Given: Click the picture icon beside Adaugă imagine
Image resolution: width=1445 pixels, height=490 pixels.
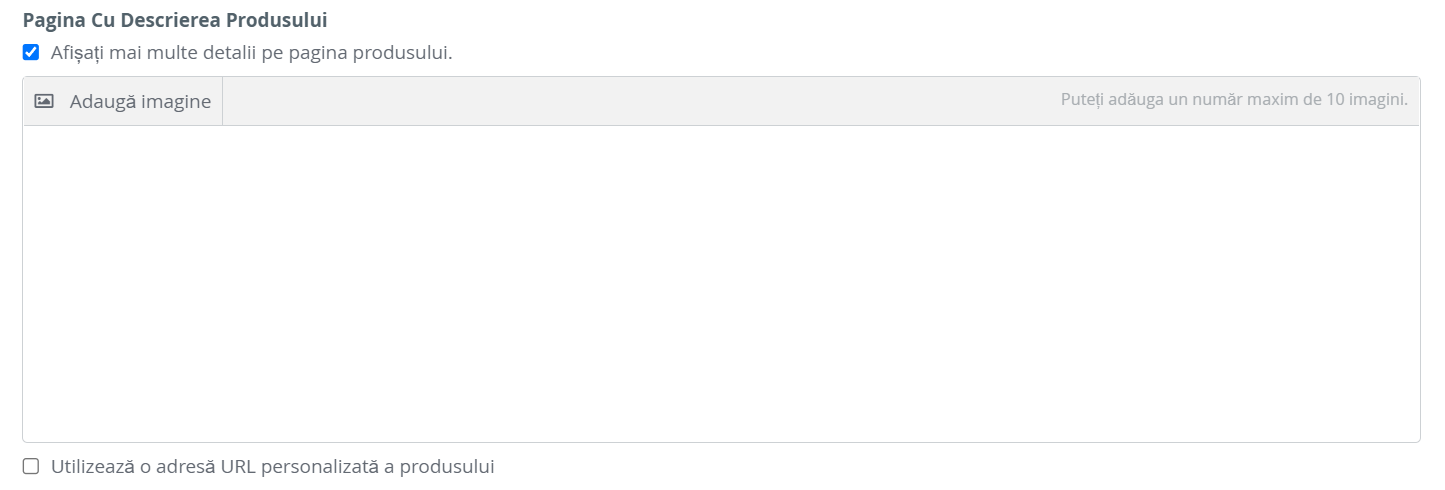Looking at the screenshot, I should pos(44,101).
